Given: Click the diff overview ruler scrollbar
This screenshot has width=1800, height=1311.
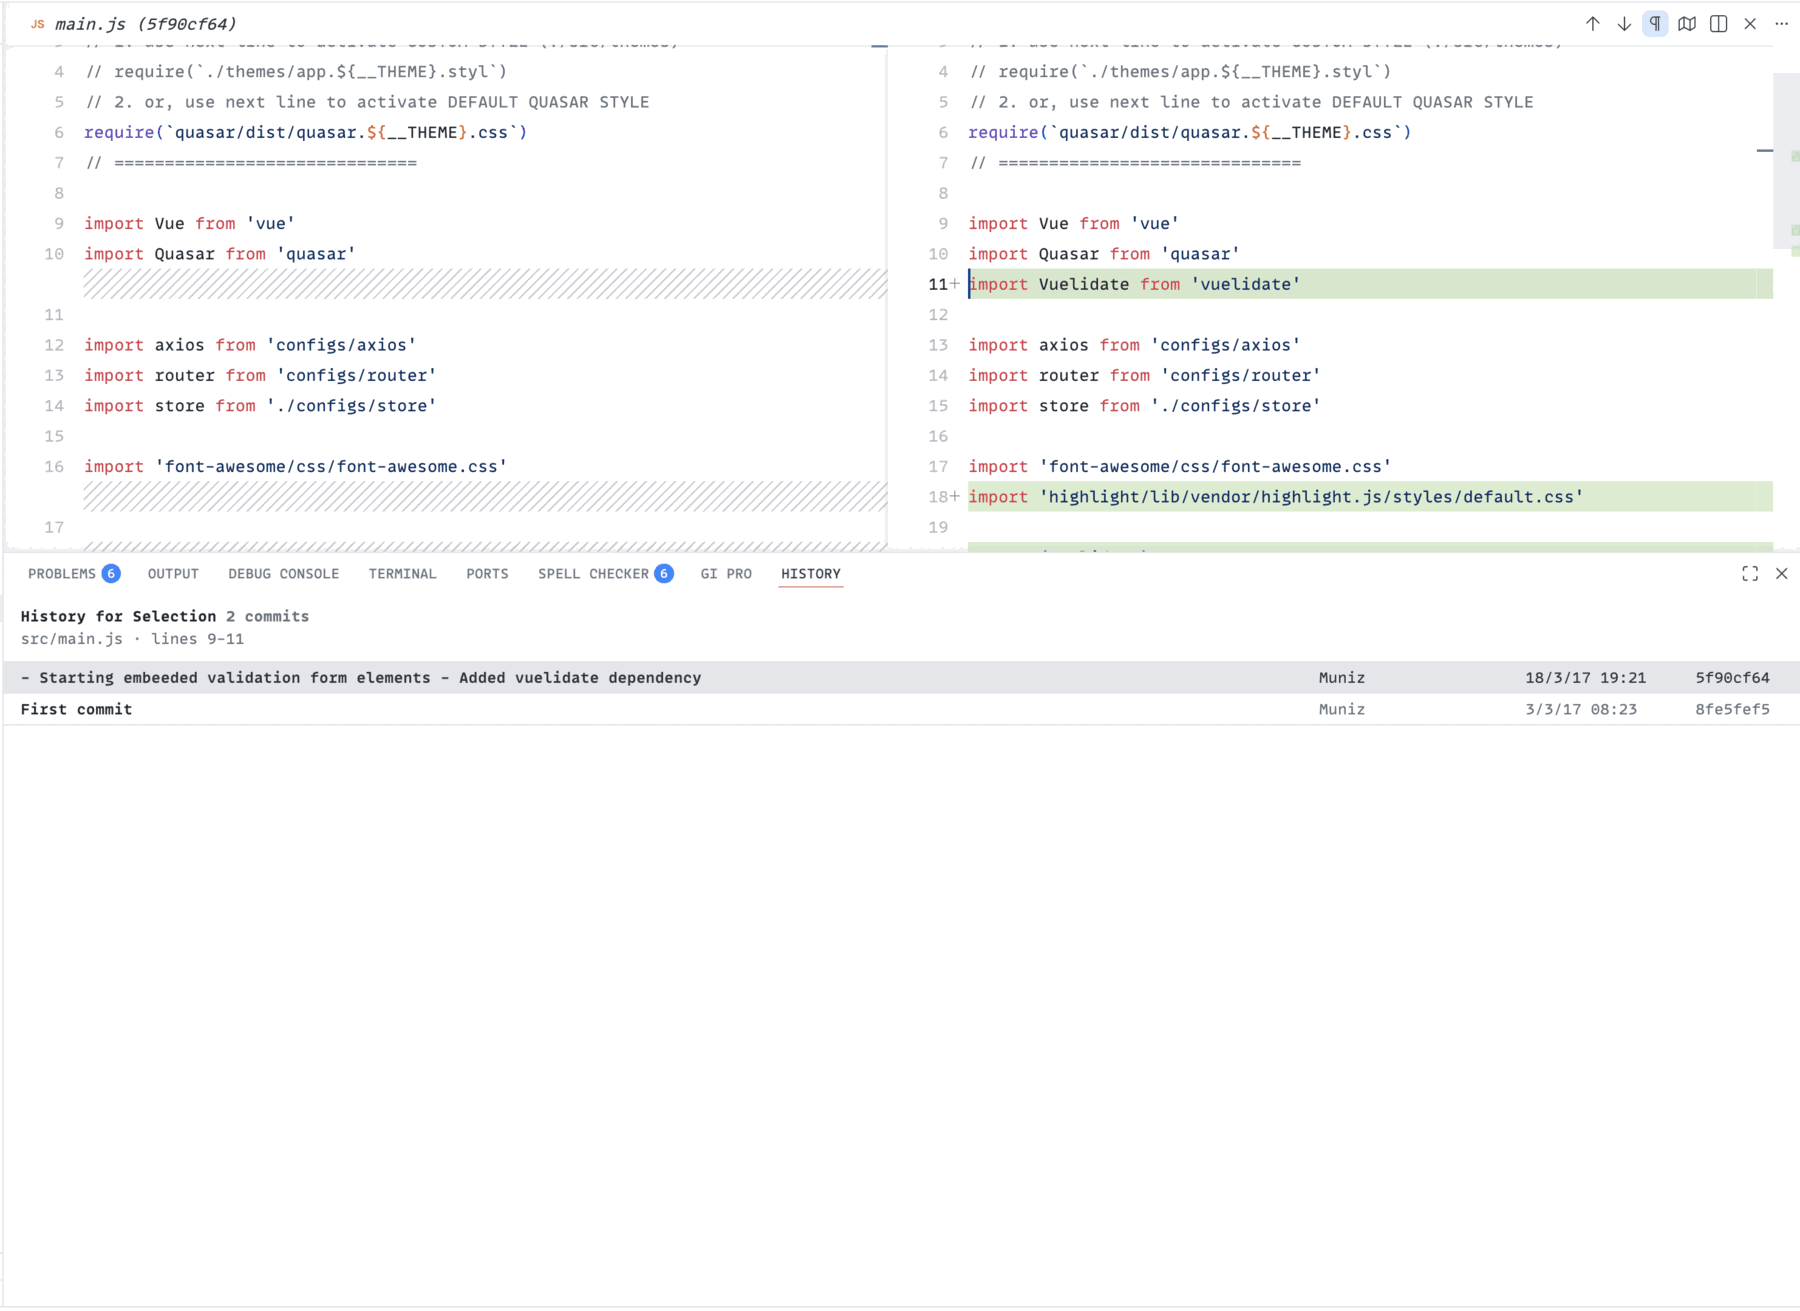Looking at the screenshot, I should (1786, 160).
